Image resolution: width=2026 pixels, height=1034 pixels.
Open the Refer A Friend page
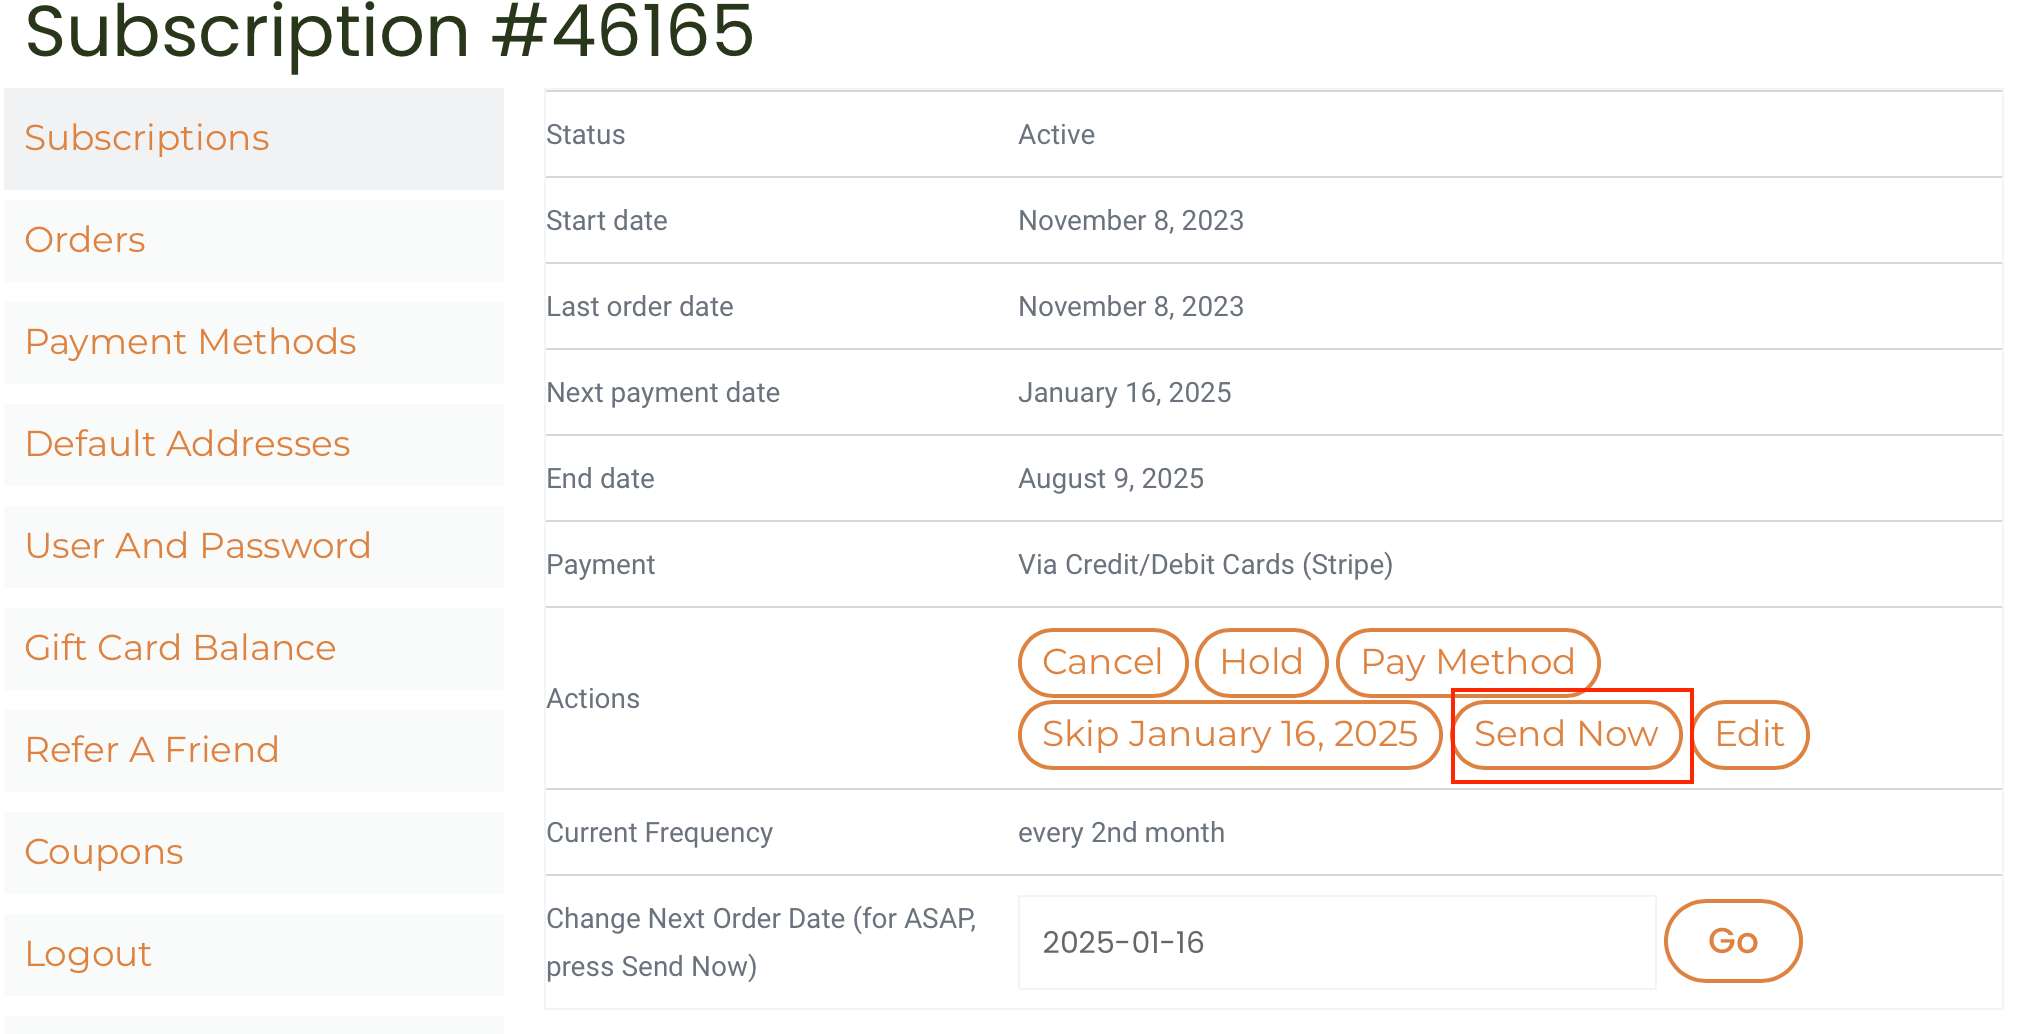[152, 750]
